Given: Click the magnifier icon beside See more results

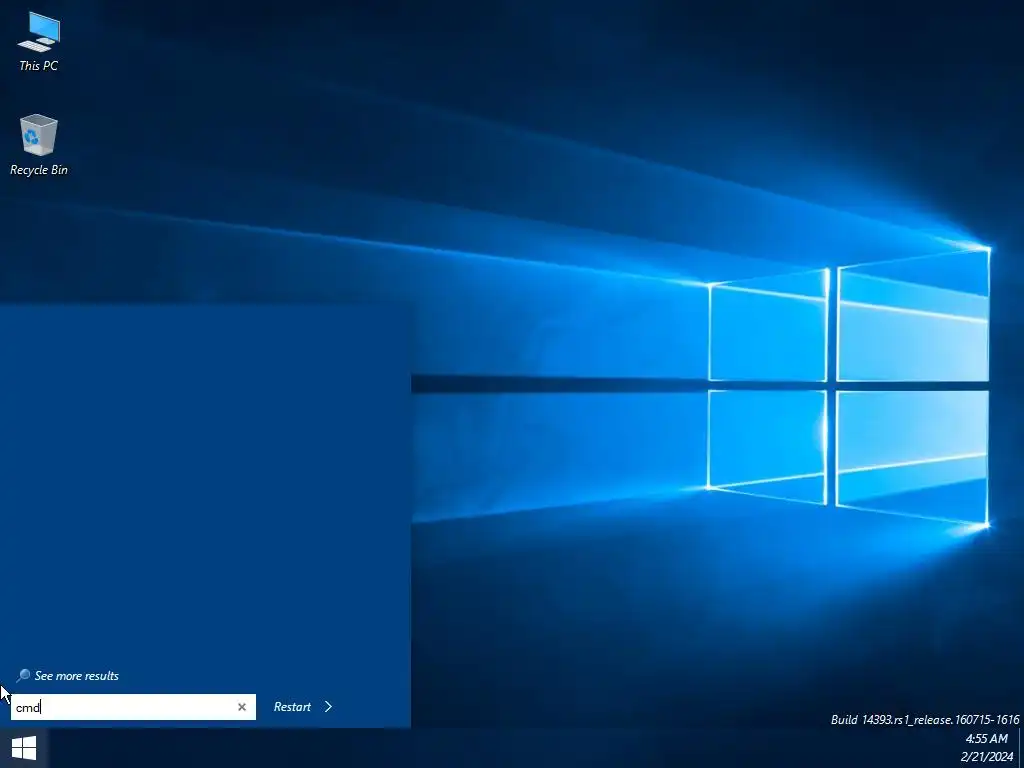Looking at the screenshot, I should click(x=24, y=675).
